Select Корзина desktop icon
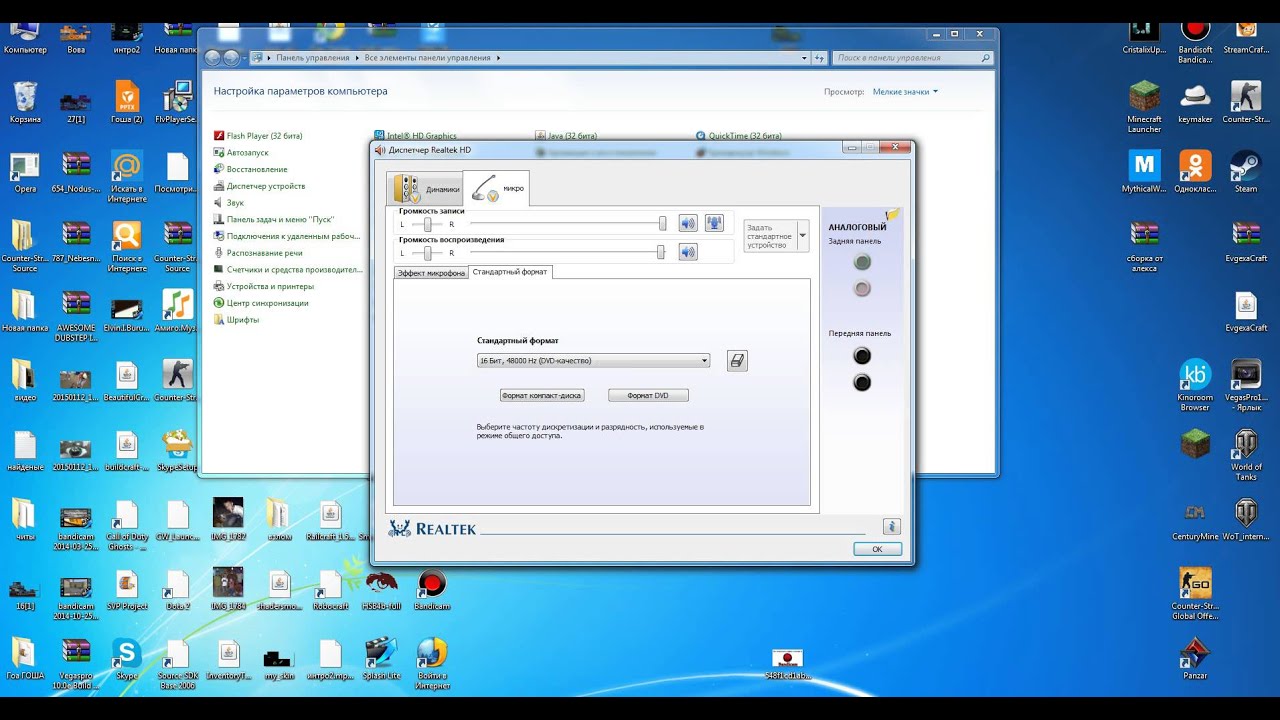 [x=25, y=103]
